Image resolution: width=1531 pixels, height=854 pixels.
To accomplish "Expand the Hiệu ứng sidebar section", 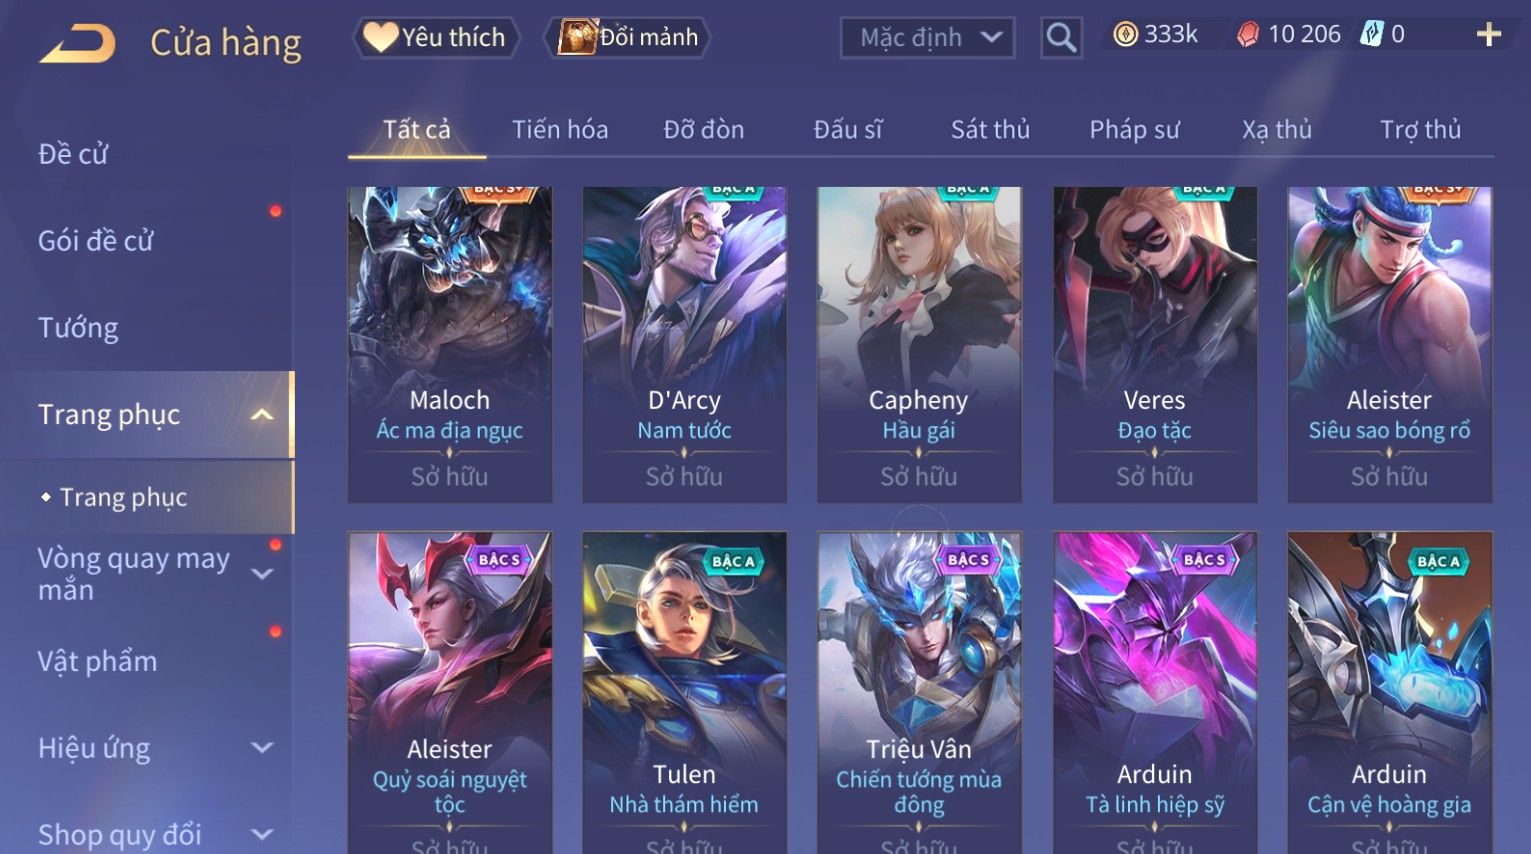I will coord(262,748).
